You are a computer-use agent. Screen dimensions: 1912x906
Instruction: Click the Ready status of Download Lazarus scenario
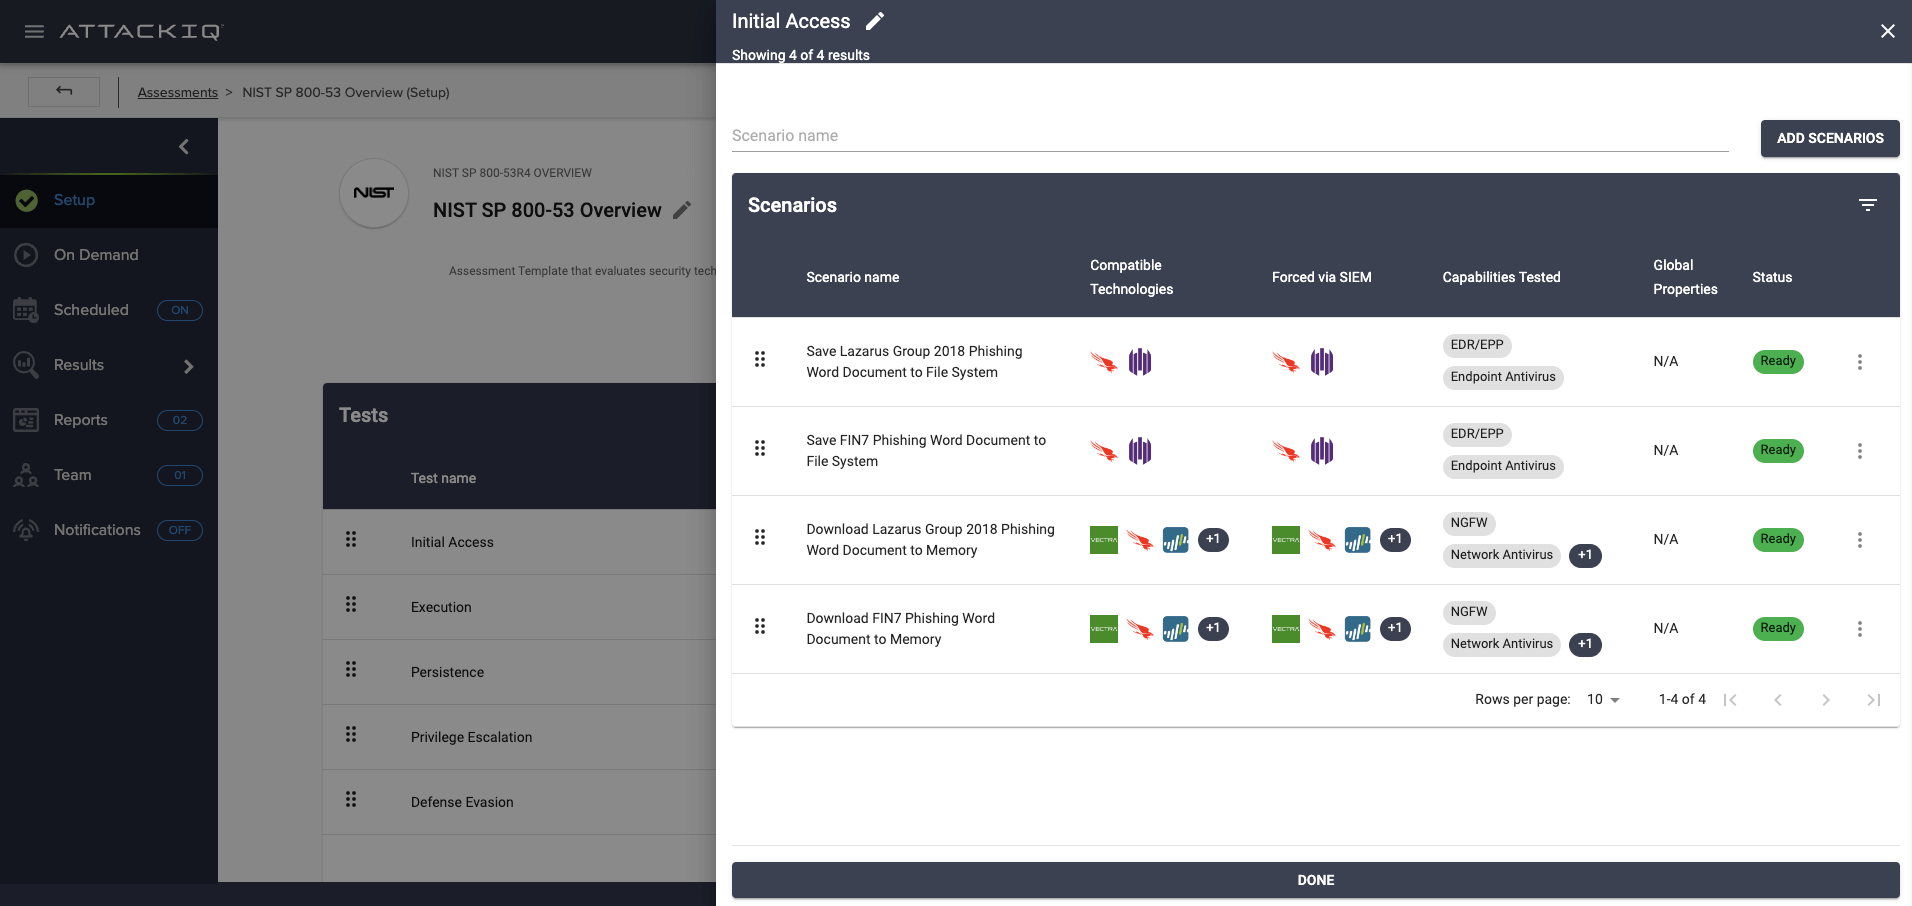click(x=1777, y=540)
